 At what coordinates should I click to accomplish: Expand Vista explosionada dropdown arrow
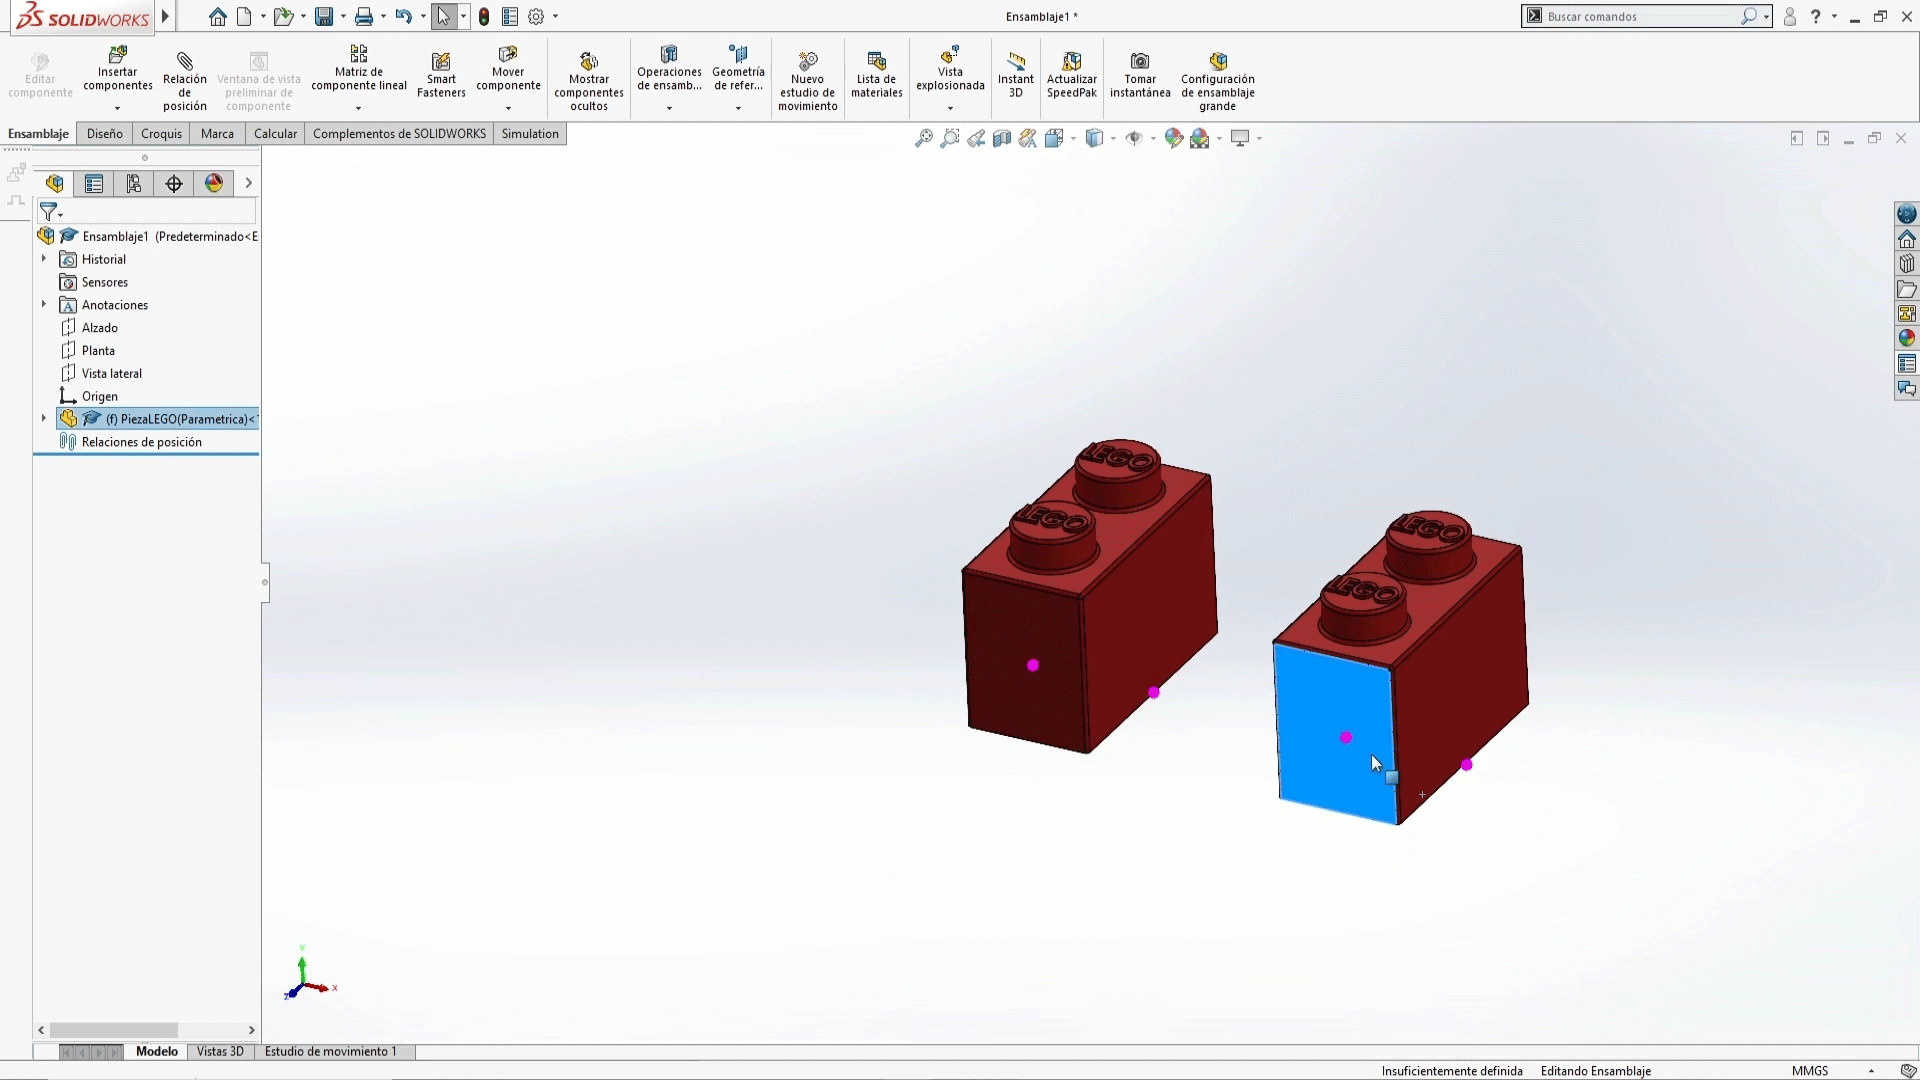tap(950, 108)
